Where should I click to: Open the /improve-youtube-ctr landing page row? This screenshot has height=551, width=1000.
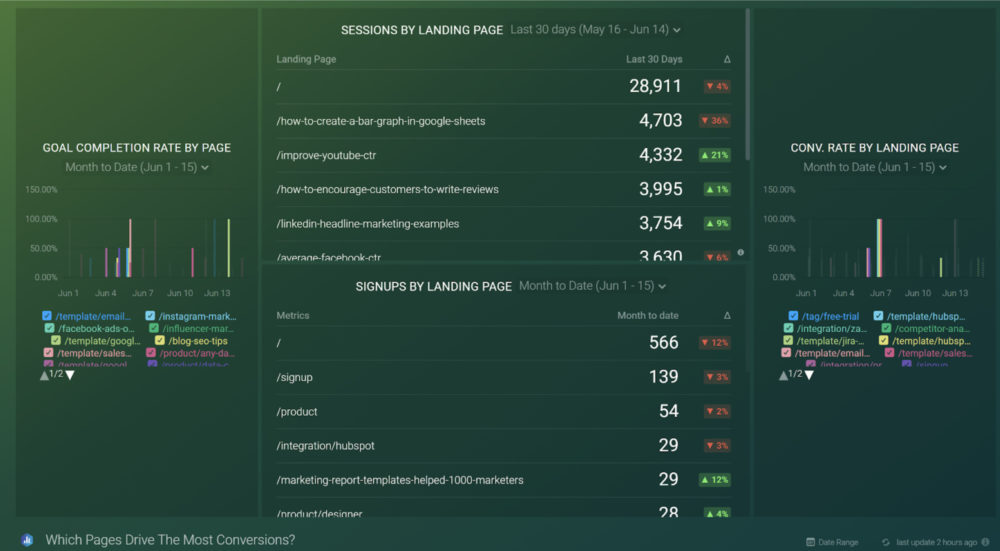326,155
